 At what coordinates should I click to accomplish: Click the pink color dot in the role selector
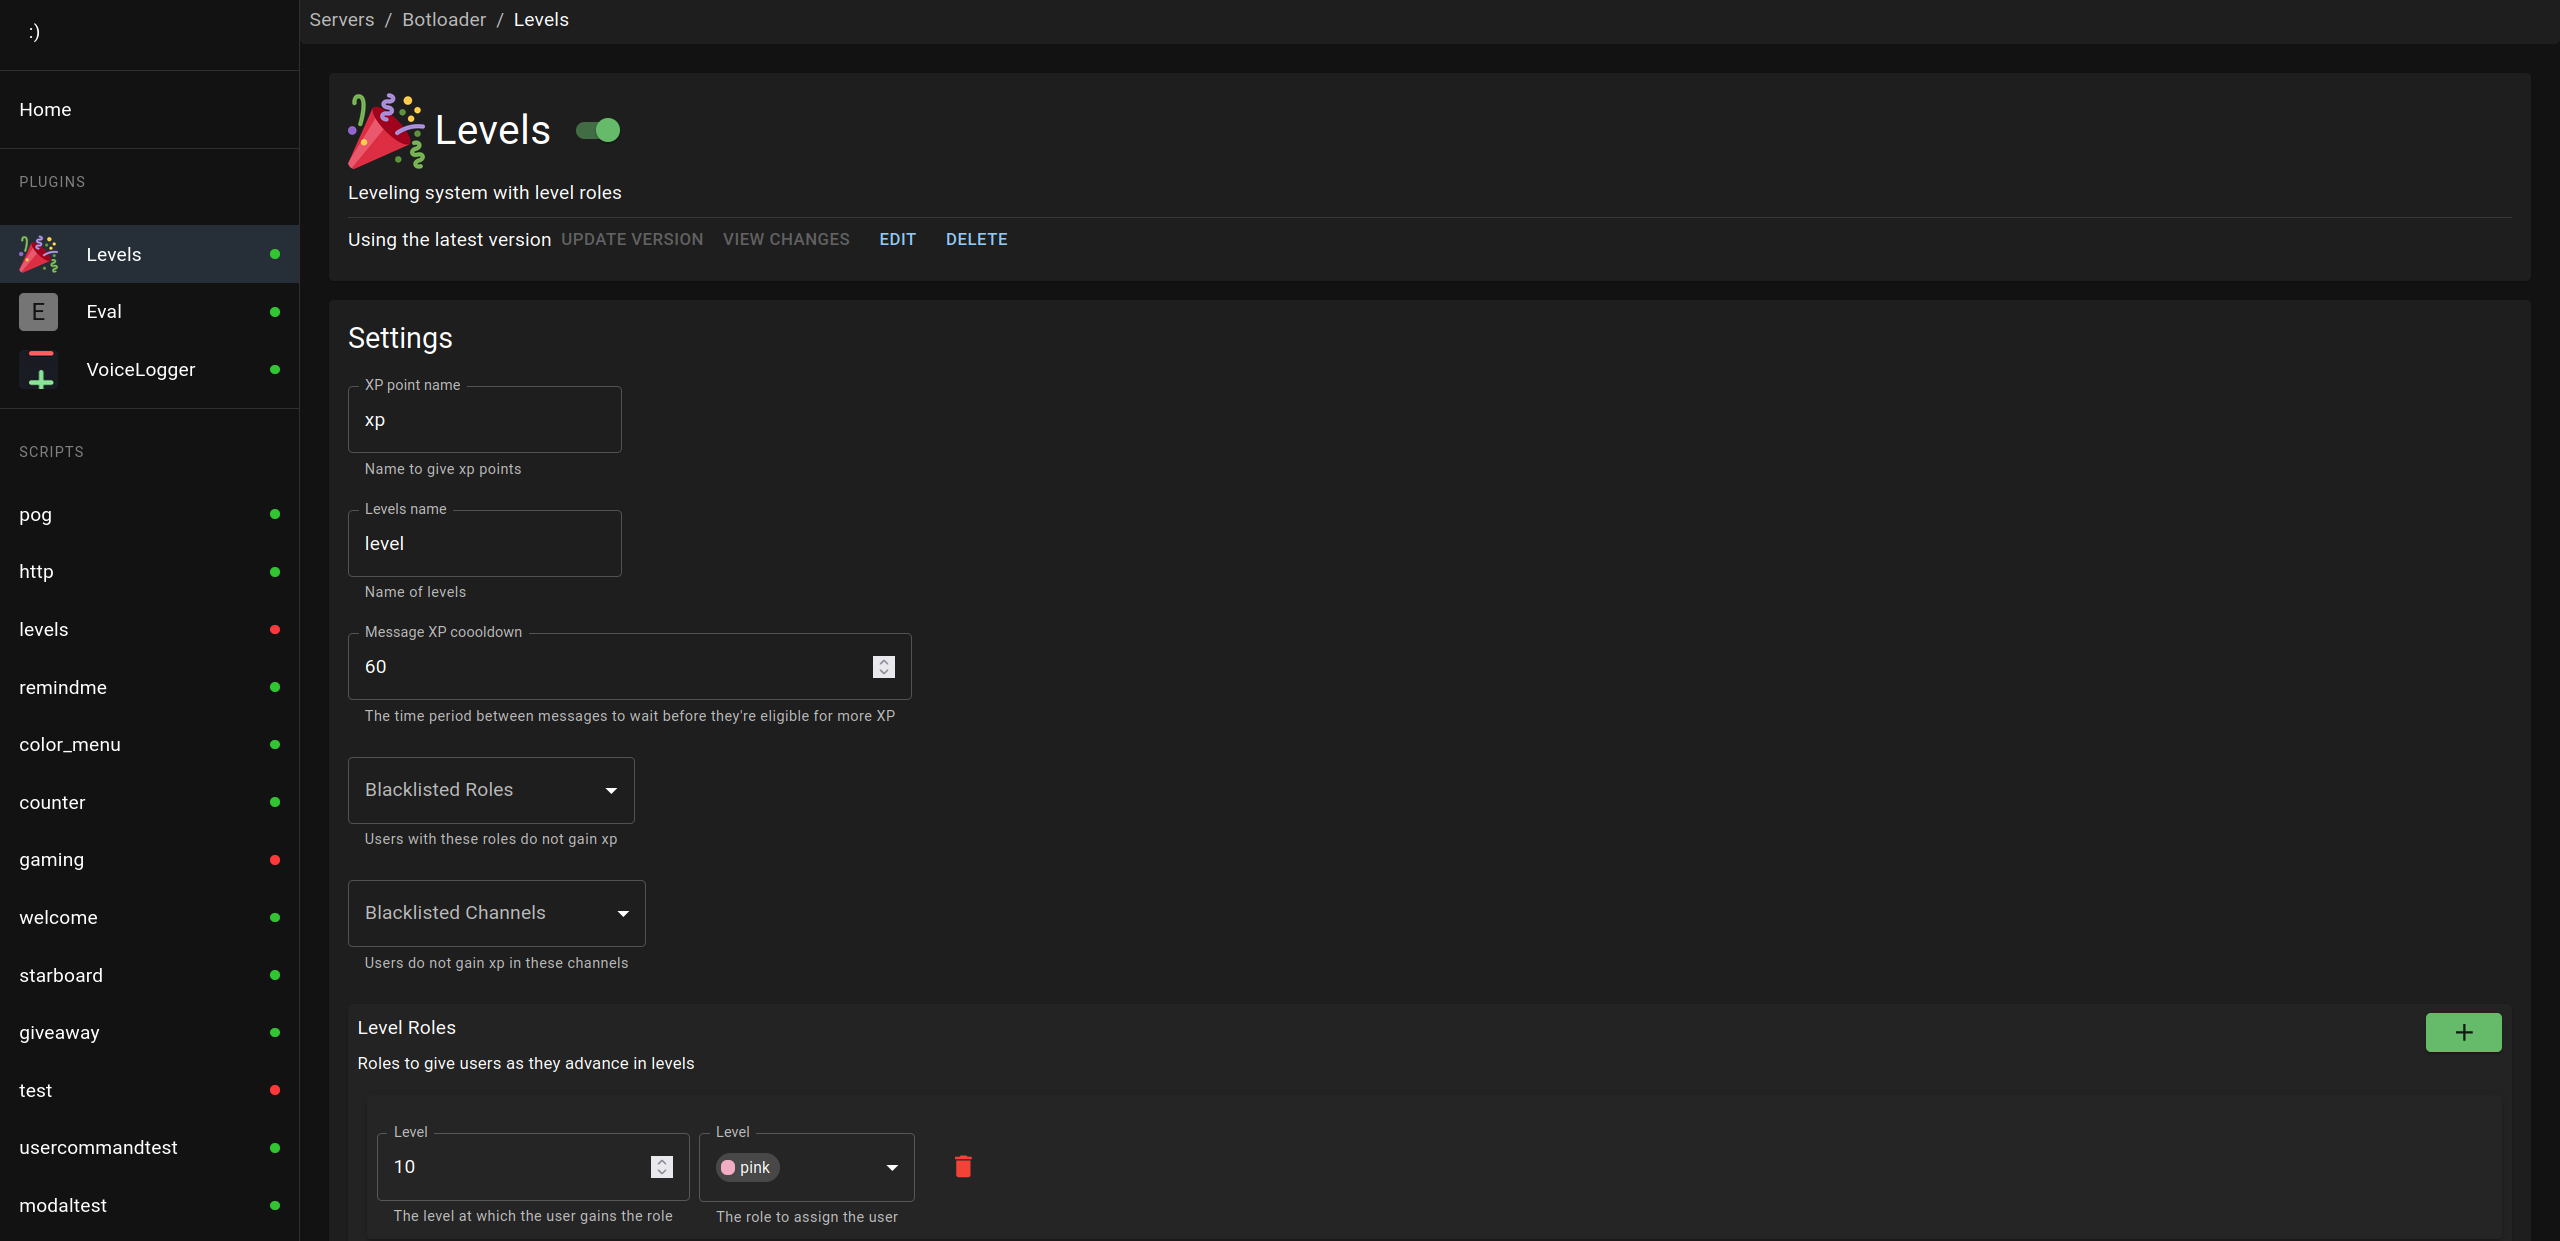[x=729, y=1167]
